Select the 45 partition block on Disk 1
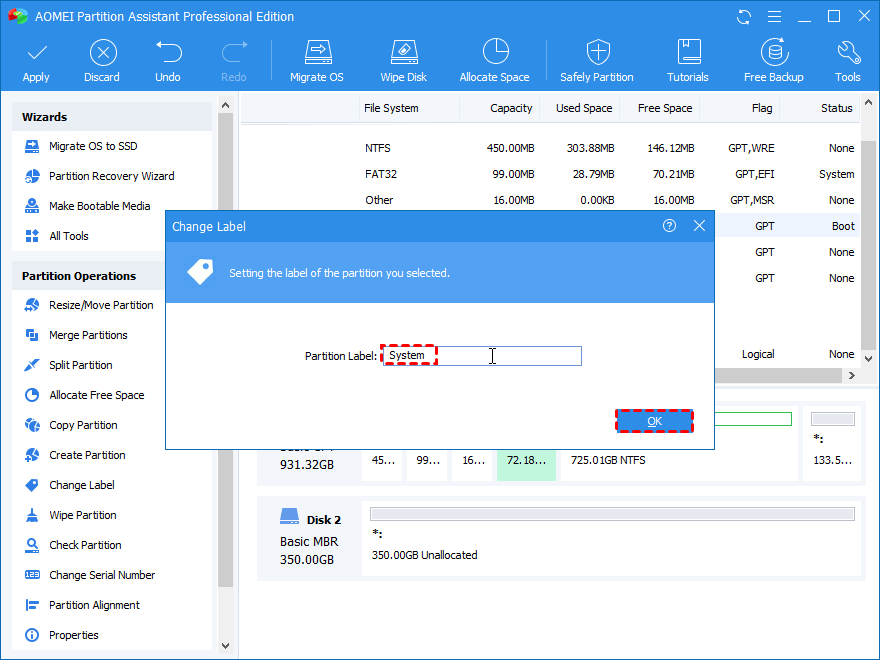 pos(382,464)
